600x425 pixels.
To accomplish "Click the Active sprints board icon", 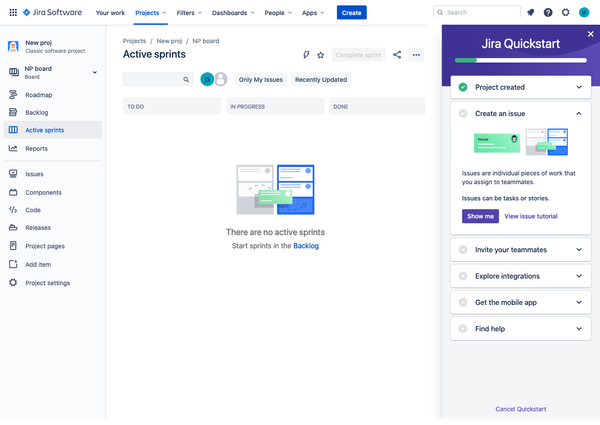I will point(13,130).
